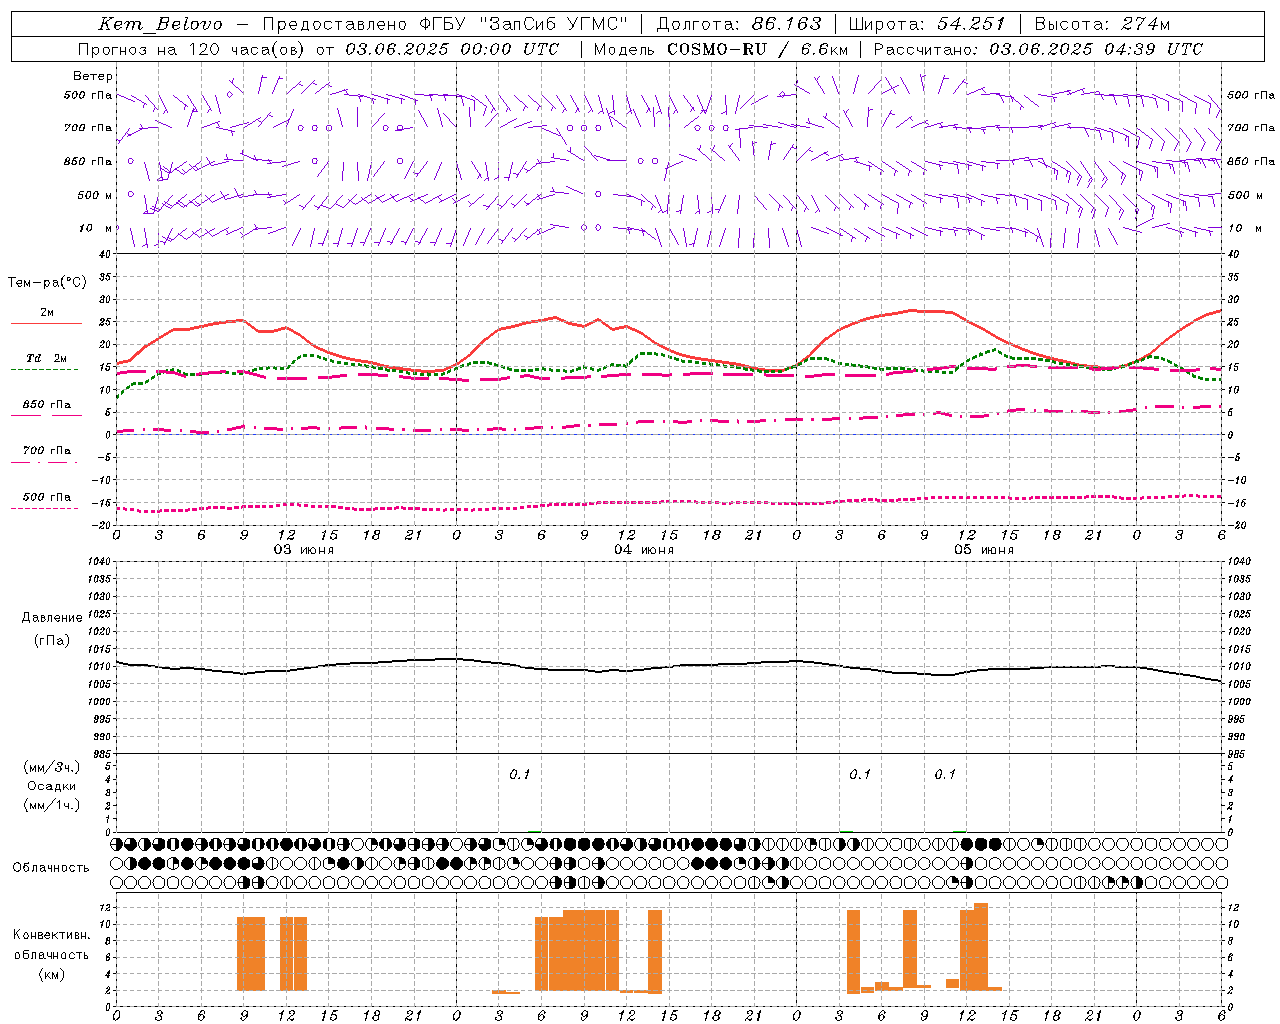Image resolution: width=1280 pixels, height=1024 pixels.
Task: Click the '(км)' unit under convective cloudiness
Action: coord(52,974)
